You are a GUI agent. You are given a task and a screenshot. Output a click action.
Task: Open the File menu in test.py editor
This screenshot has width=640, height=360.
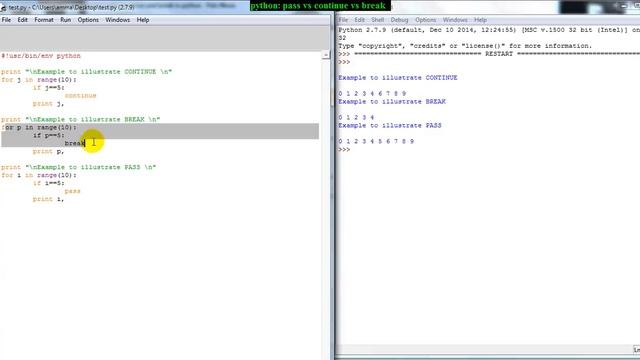7,20
